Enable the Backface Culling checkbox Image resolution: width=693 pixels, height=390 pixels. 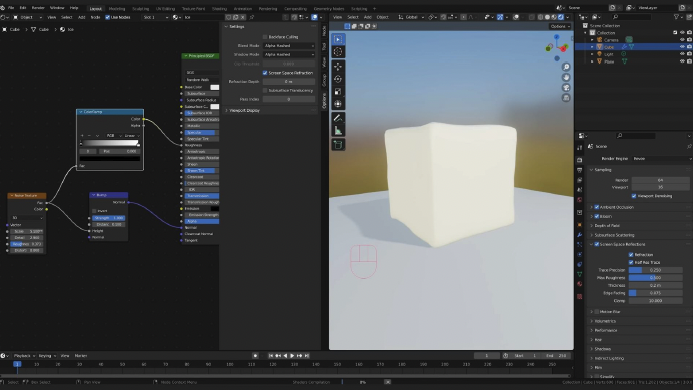tap(265, 37)
